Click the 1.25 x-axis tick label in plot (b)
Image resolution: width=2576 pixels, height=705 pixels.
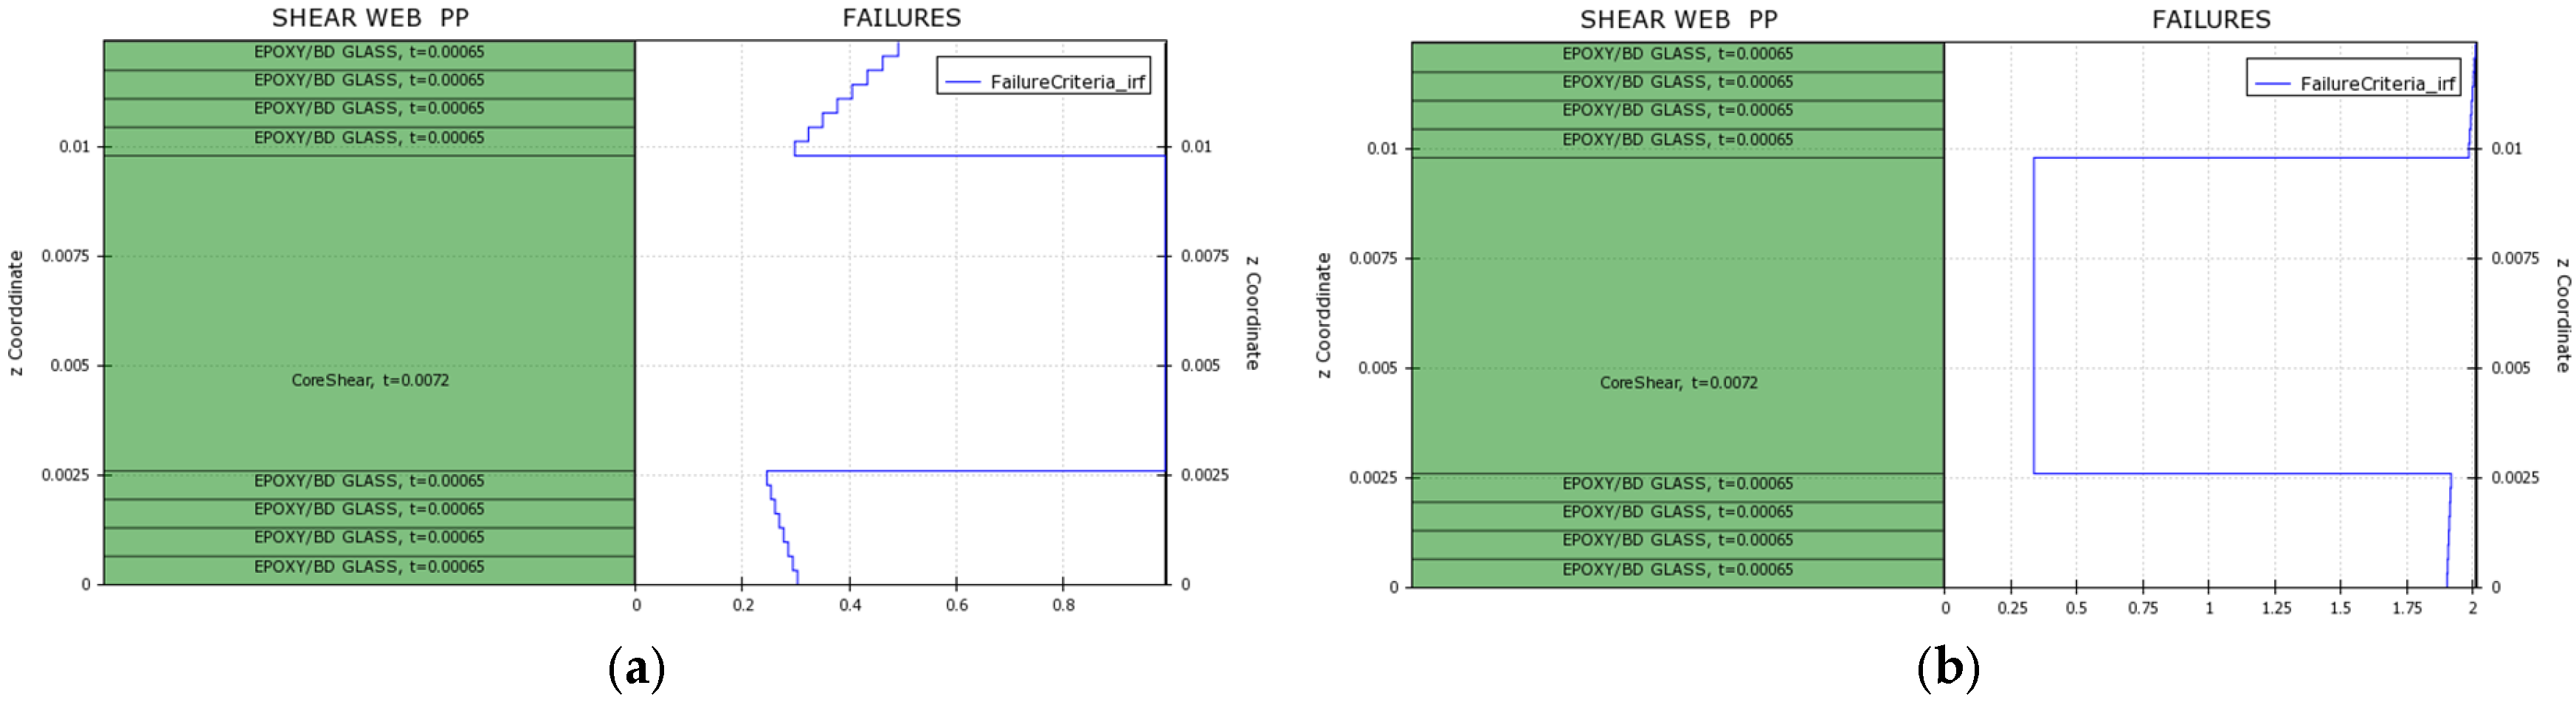coord(2275,608)
